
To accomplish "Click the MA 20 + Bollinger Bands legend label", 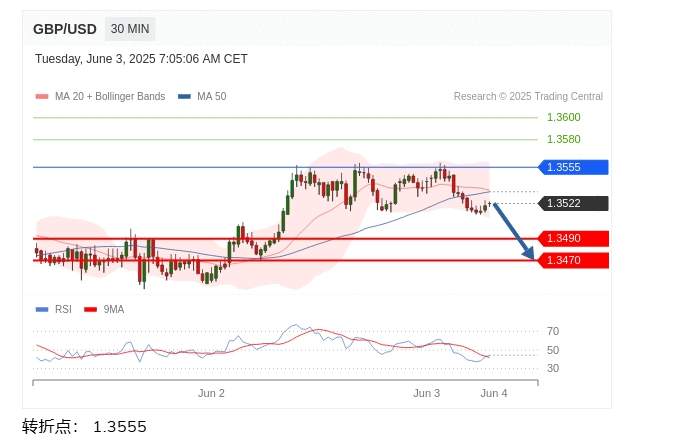I will point(110,96).
